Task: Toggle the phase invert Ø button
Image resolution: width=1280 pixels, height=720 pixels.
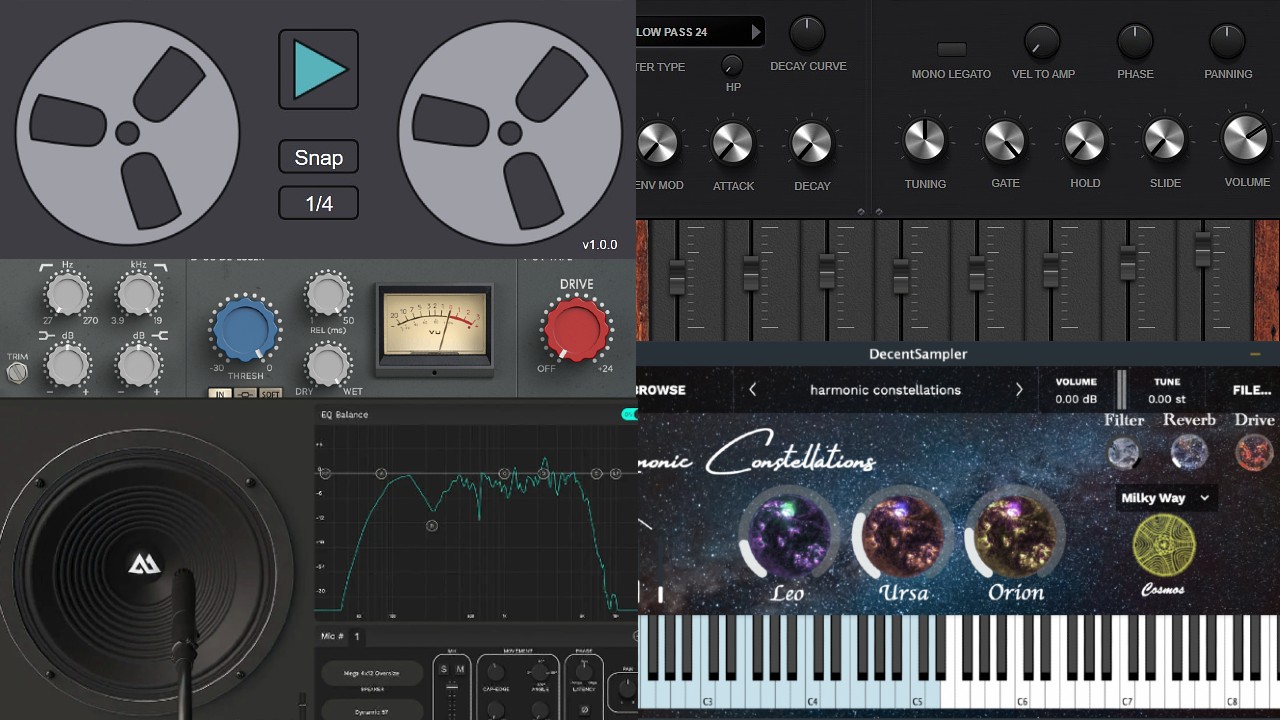Action: coord(584,710)
